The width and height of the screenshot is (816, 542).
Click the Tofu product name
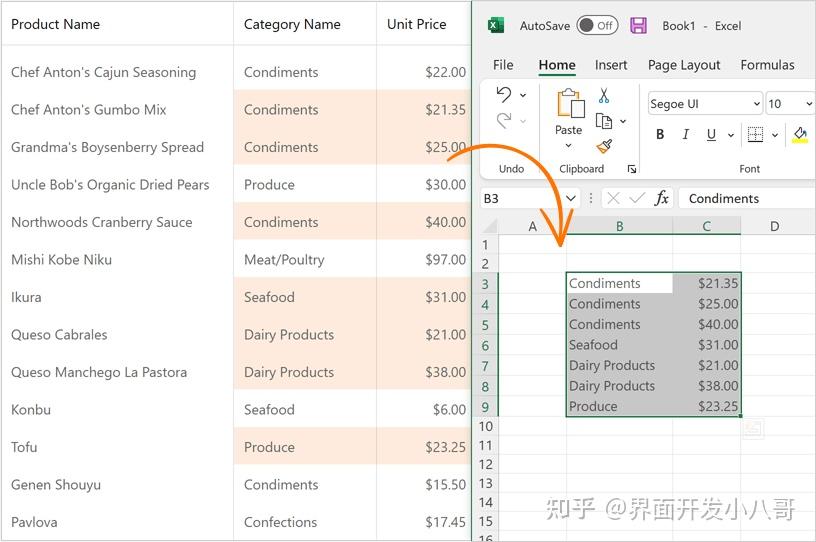pos(24,447)
